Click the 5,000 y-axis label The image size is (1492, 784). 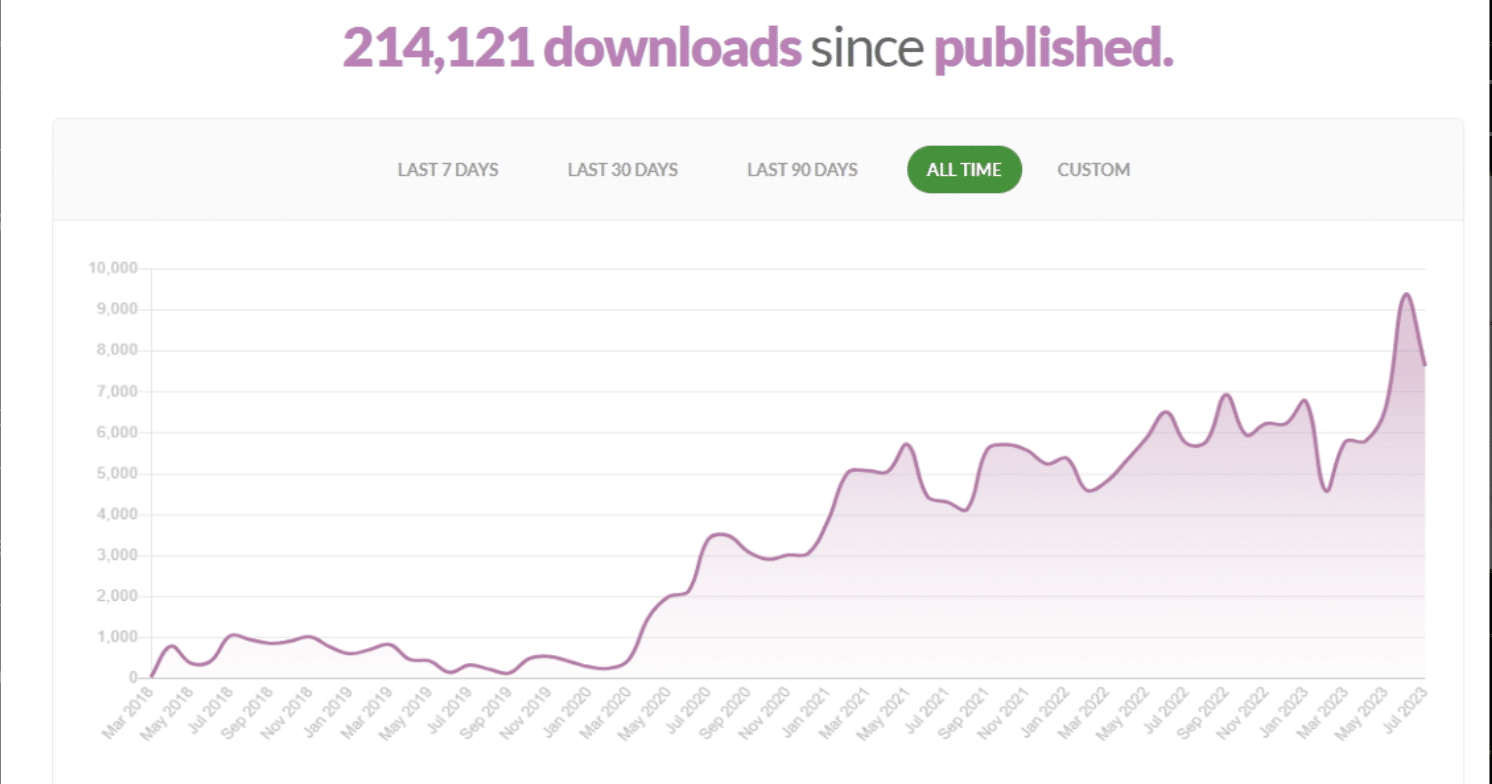pyautogui.click(x=116, y=473)
